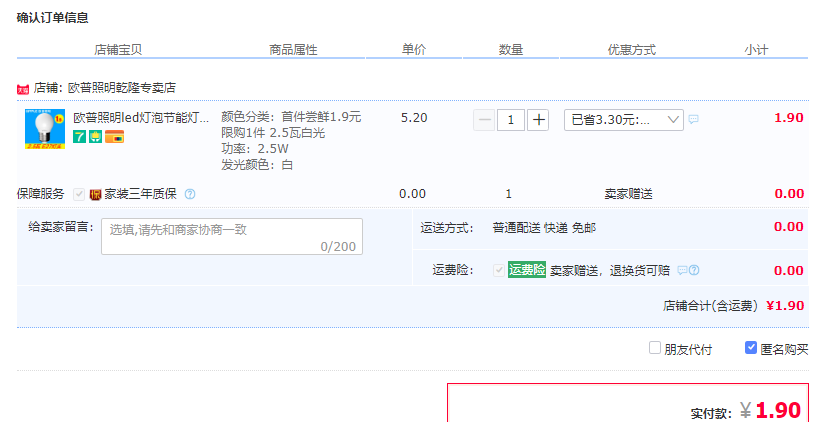The image size is (820, 422).
Task: Click the 颜色分类：首件尝鲜1.9元 text
Action: pos(291,117)
